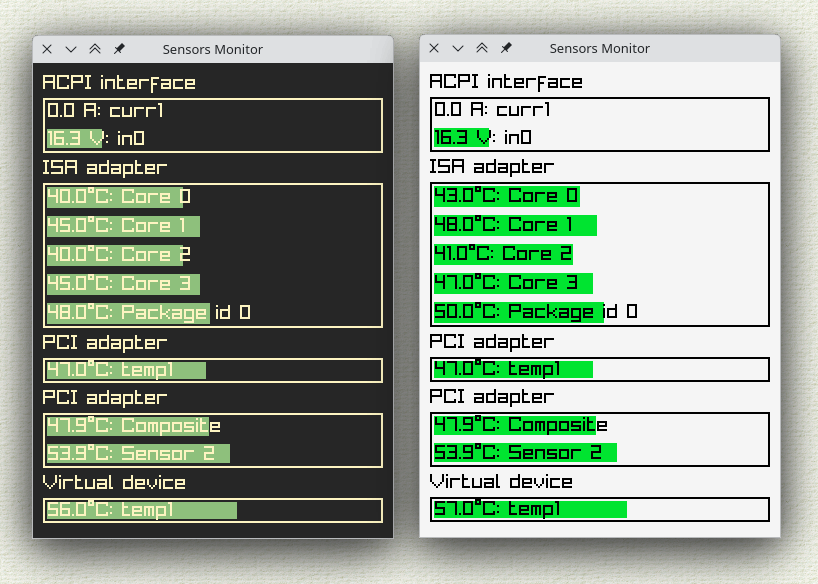Click 43.0°C Core 0 bar in light window
Viewport: 818px width, 584px height.
click(x=507, y=196)
